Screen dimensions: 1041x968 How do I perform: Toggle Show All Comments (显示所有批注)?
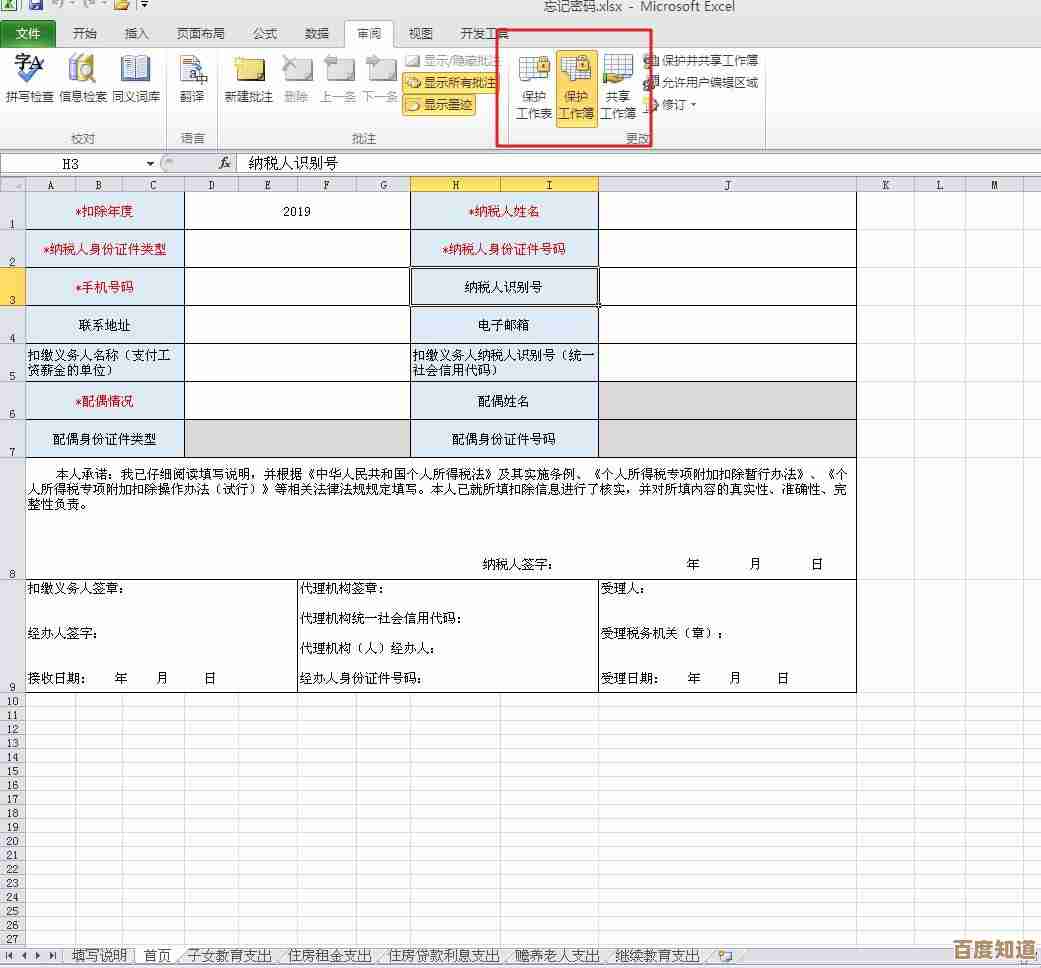[451, 83]
